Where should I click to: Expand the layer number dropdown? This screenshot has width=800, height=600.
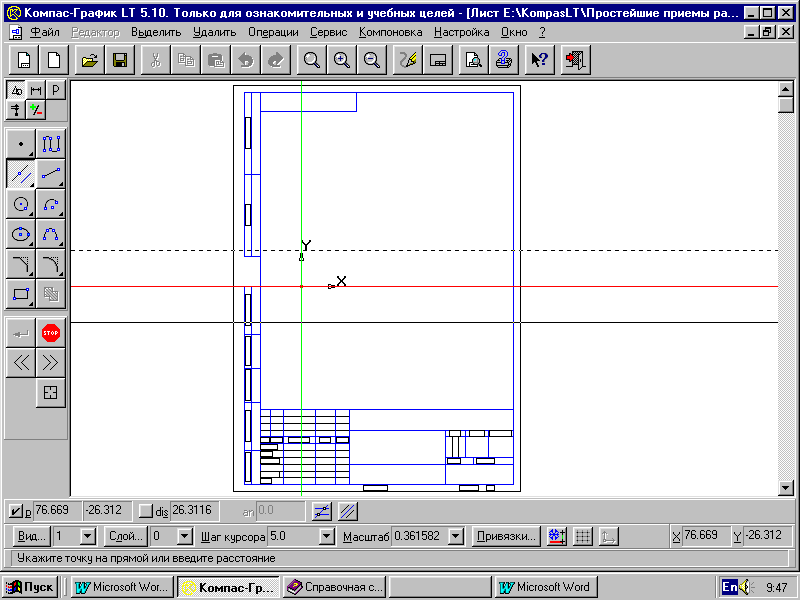185,536
